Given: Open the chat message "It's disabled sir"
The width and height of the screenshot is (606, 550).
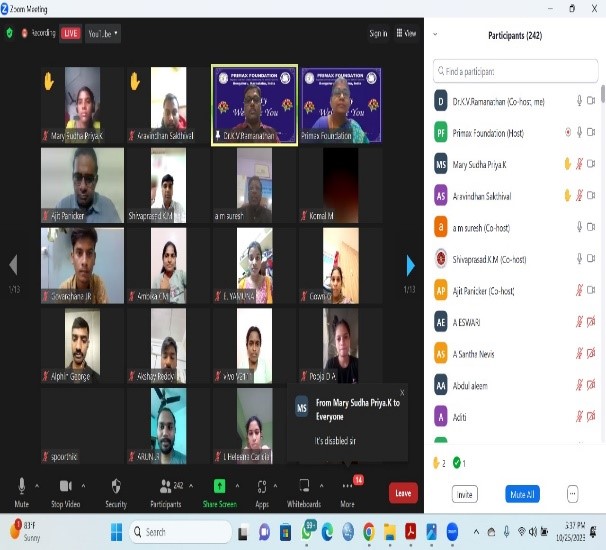Looking at the screenshot, I should [335, 441].
